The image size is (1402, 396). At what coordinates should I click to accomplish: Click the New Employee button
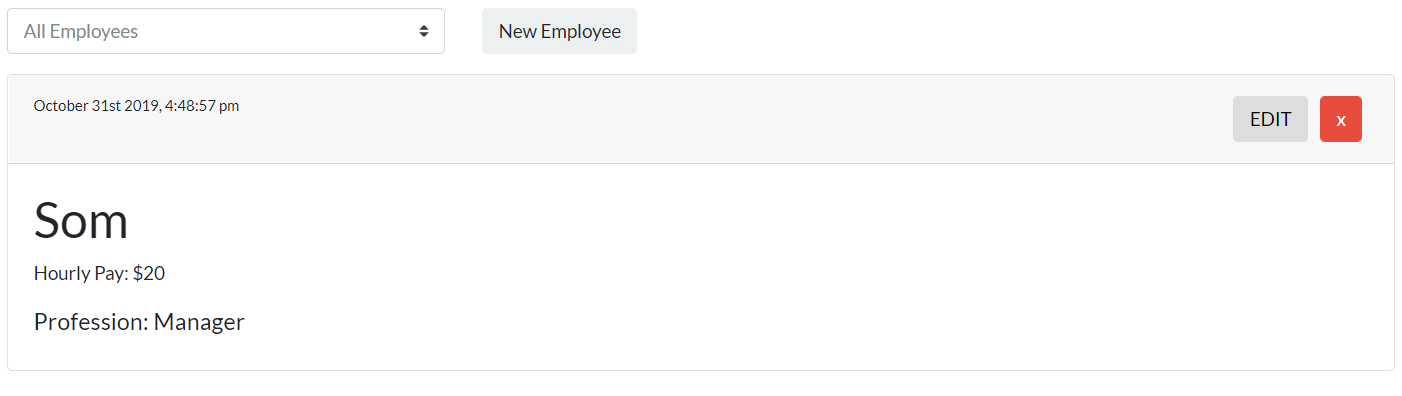[559, 31]
